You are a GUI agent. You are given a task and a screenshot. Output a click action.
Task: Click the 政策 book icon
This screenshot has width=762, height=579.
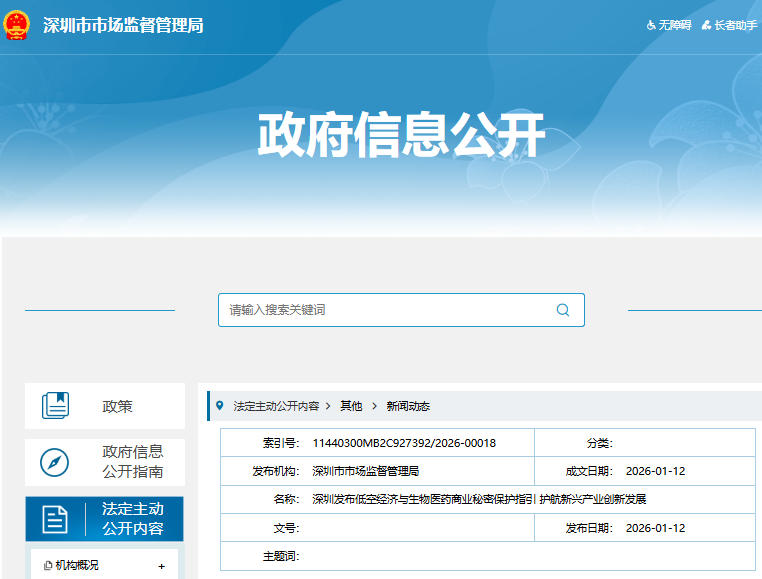55,405
